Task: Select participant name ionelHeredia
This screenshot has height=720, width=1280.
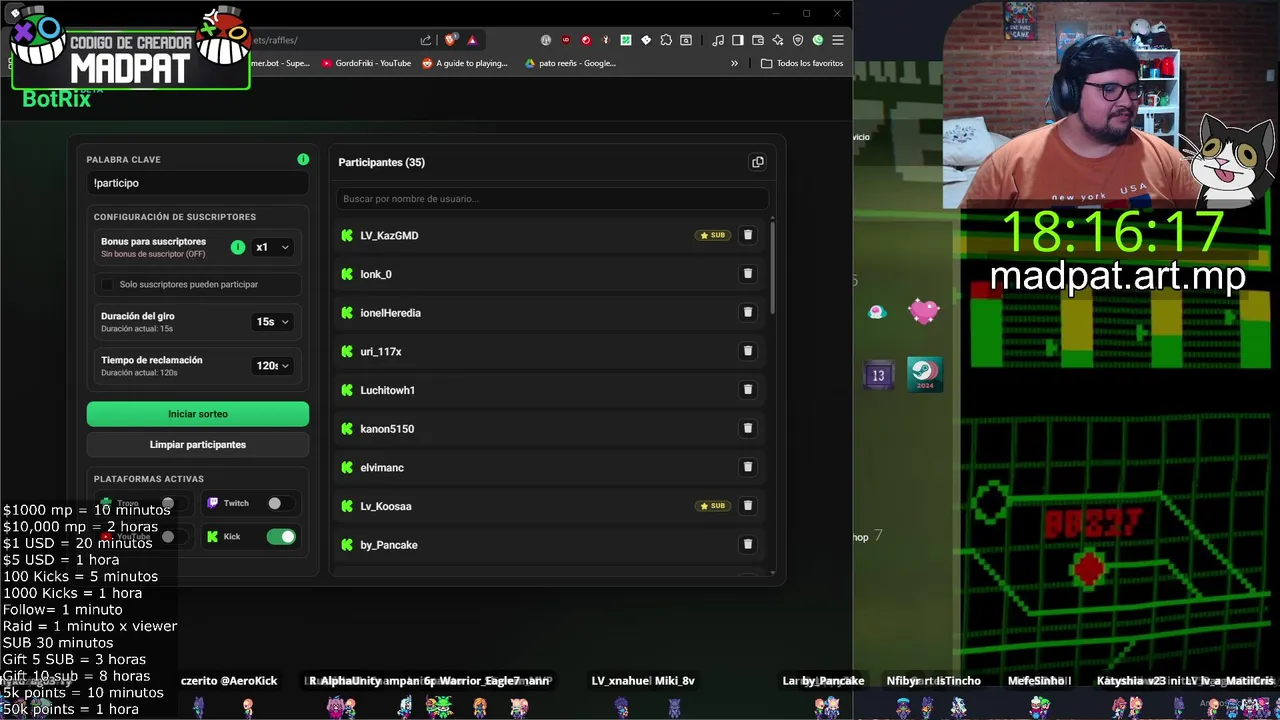Action: [390, 313]
